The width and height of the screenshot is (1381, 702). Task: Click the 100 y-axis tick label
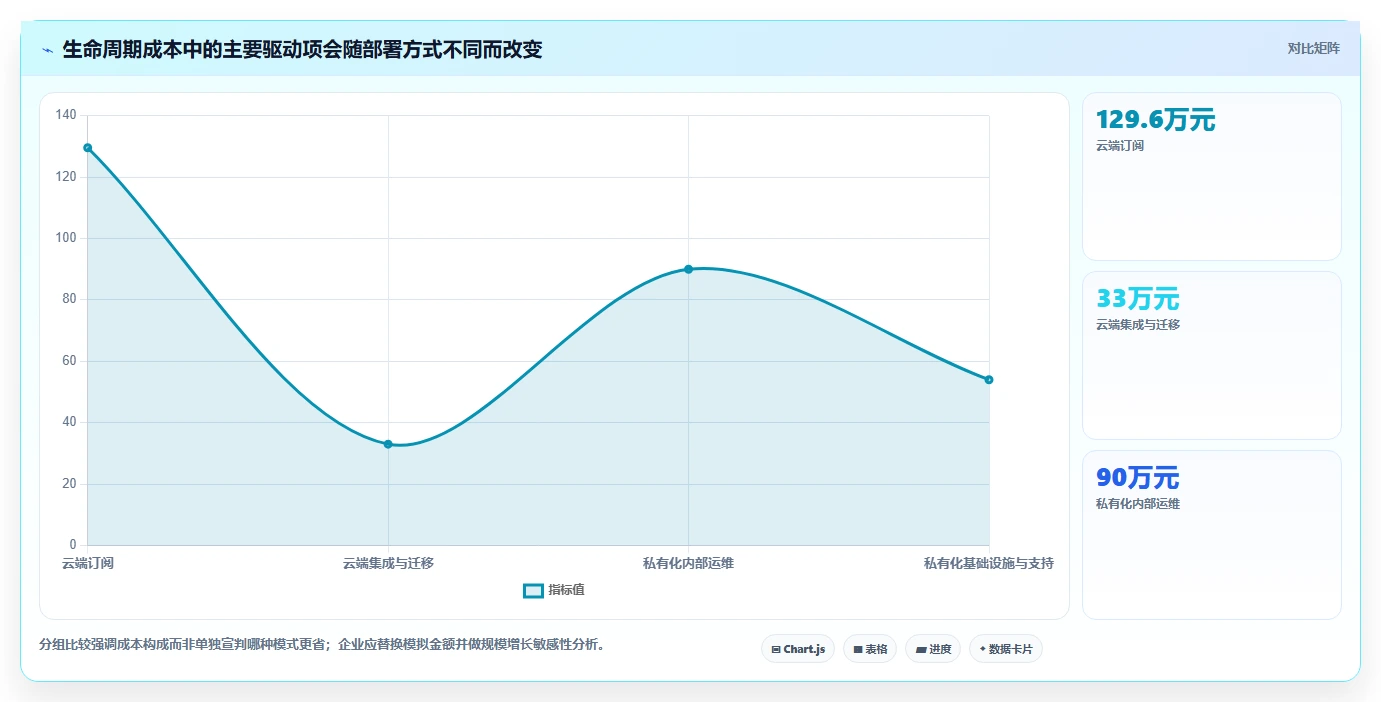[66, 238]
